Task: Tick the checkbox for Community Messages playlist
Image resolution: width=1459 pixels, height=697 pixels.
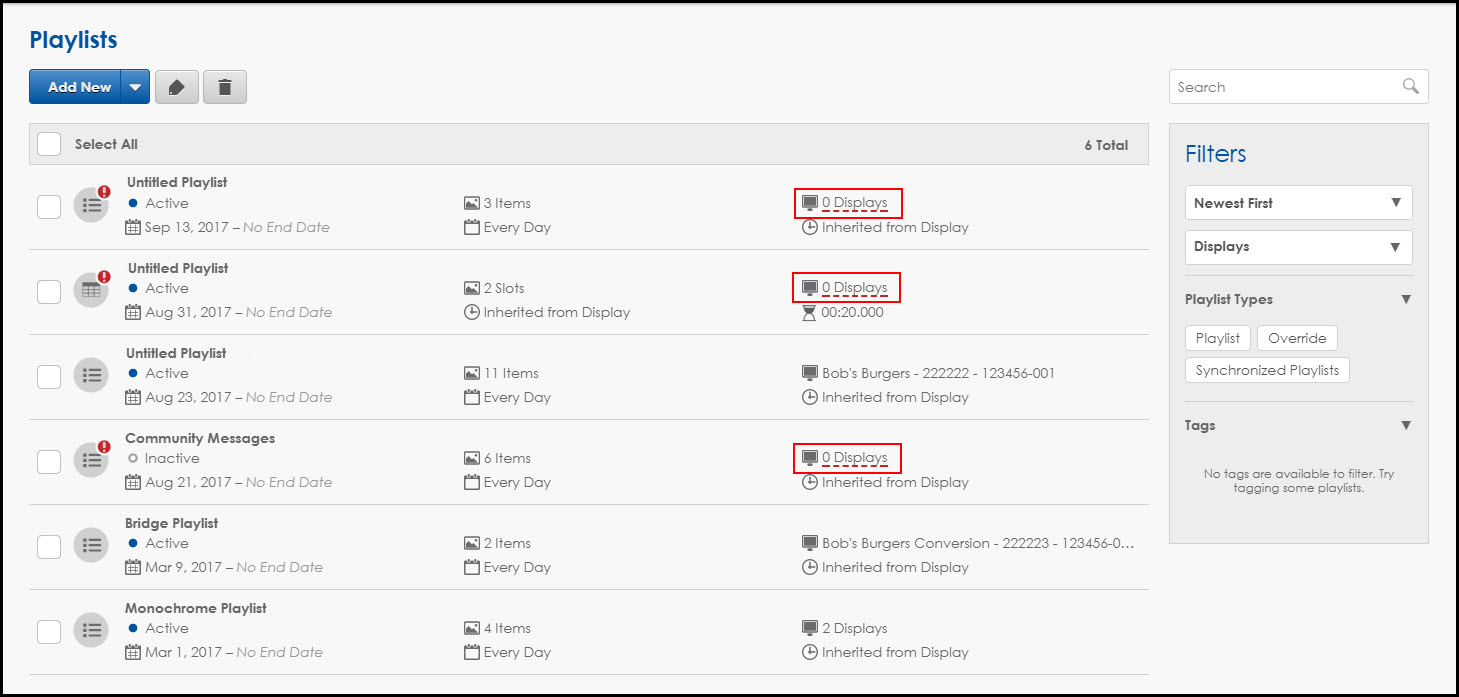Action: (49, 462)
